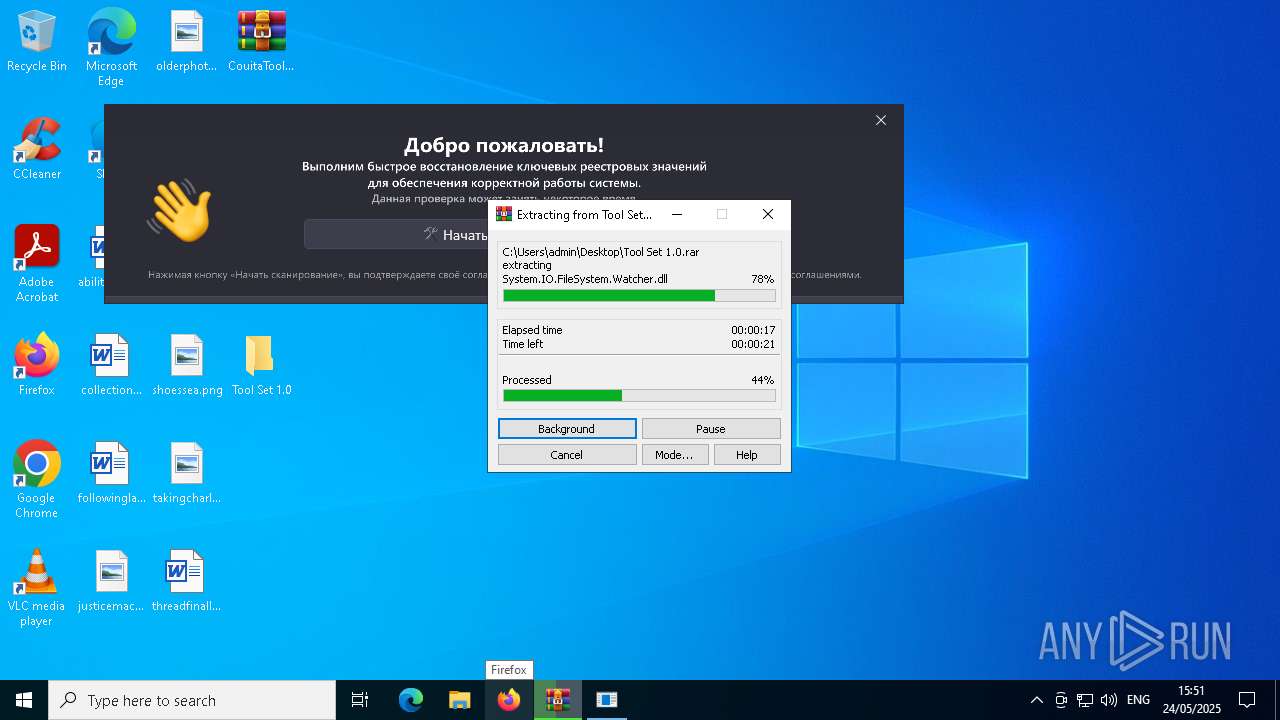This screenshot has width=1280, height=720.
Task: Click the System.IO.FileSystem.Watcher.dll file name
Action: pos(585,279)
